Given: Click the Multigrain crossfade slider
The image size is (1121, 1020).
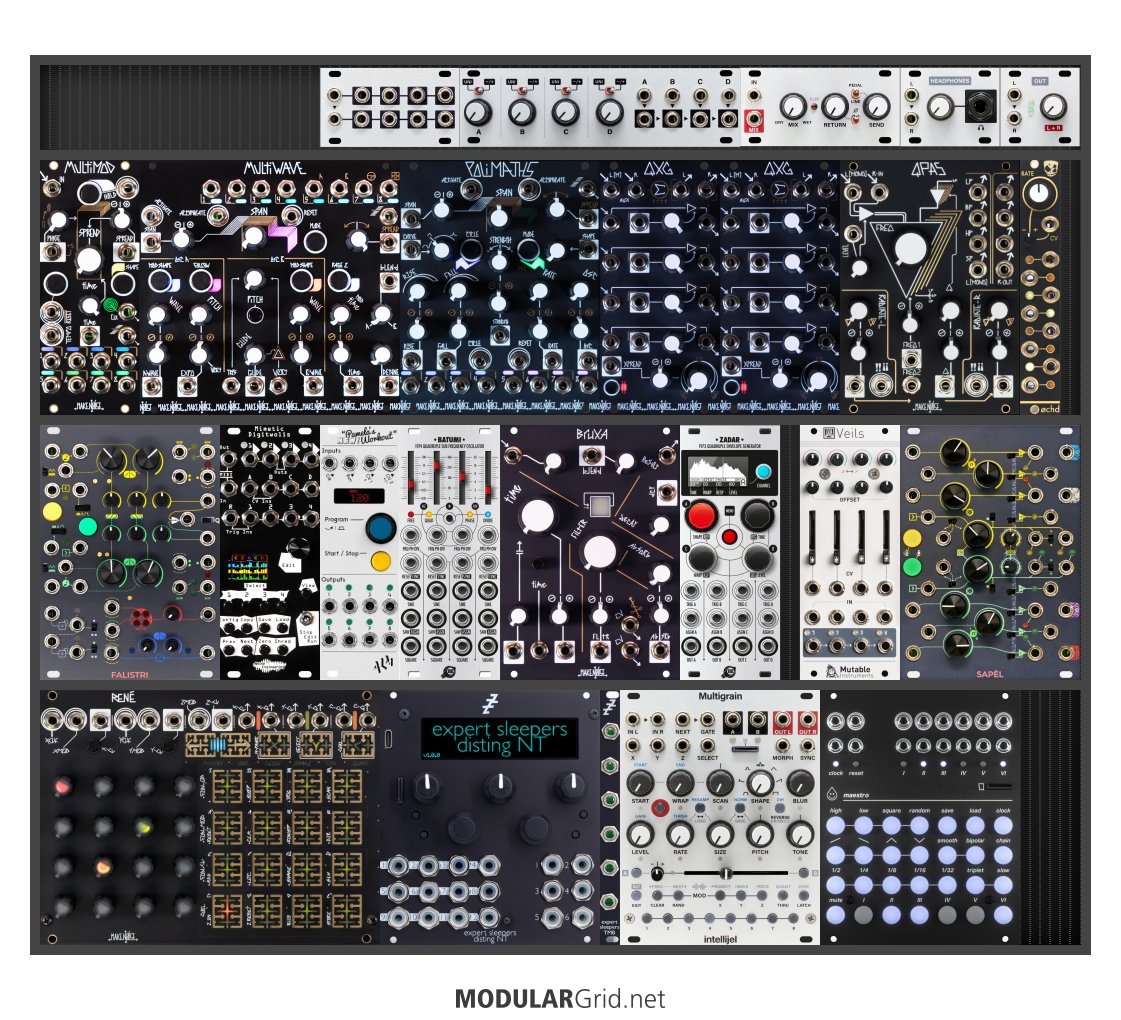Looking at the screenshot, I should [x=725, y=873].
